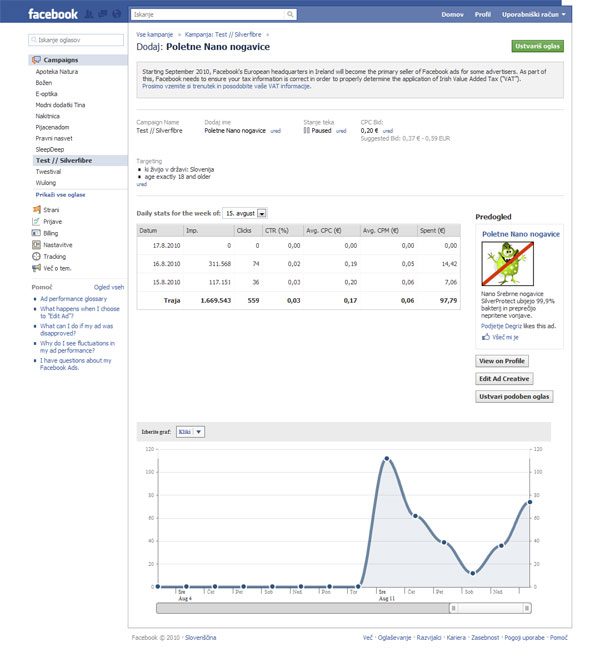Click the Strani pages icon
Viewport: 600px width, 662px height.
pos(37,209)
